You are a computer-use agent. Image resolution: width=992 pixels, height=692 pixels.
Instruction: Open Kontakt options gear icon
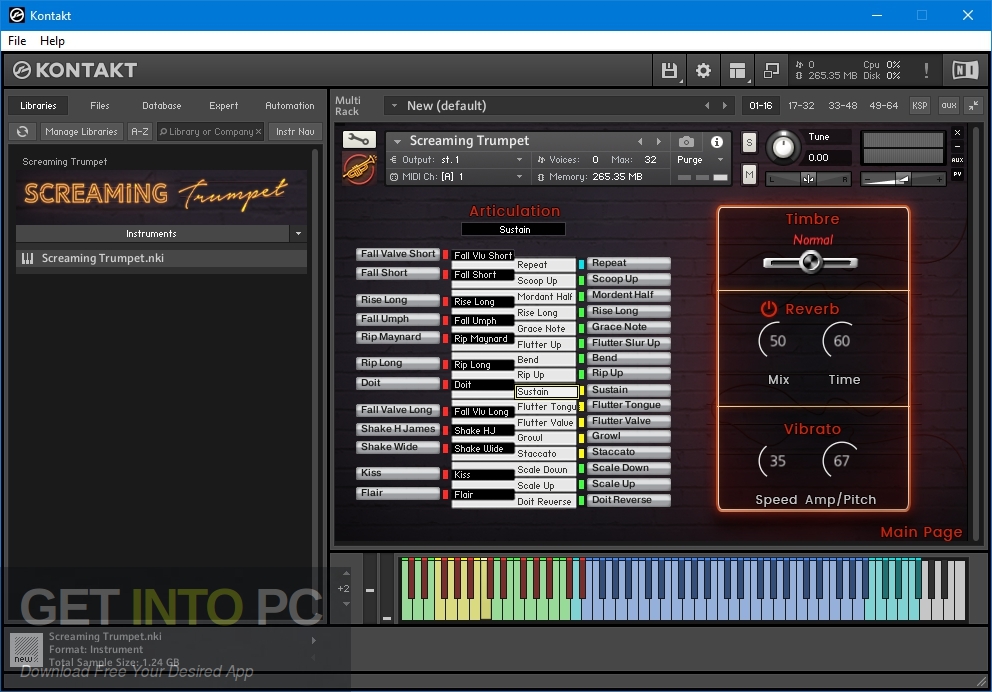703,70
